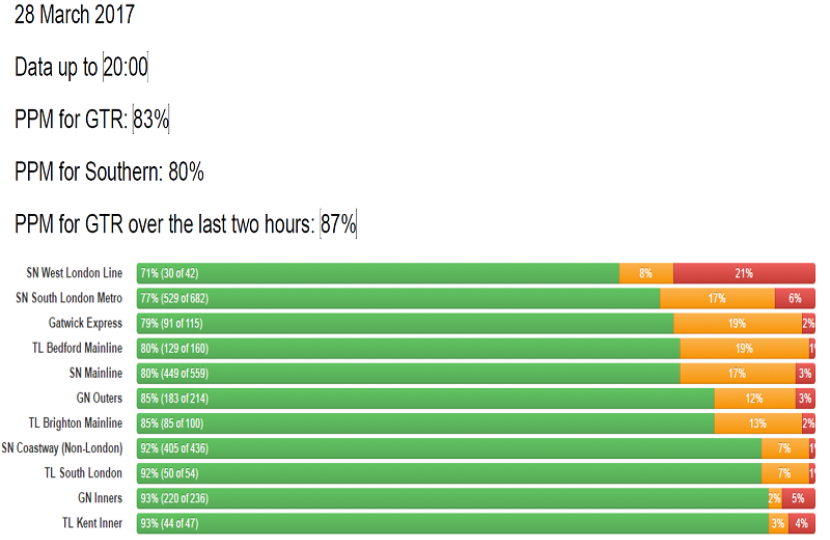
Task: Click the TL South London row label
Action: coord(84,473)
